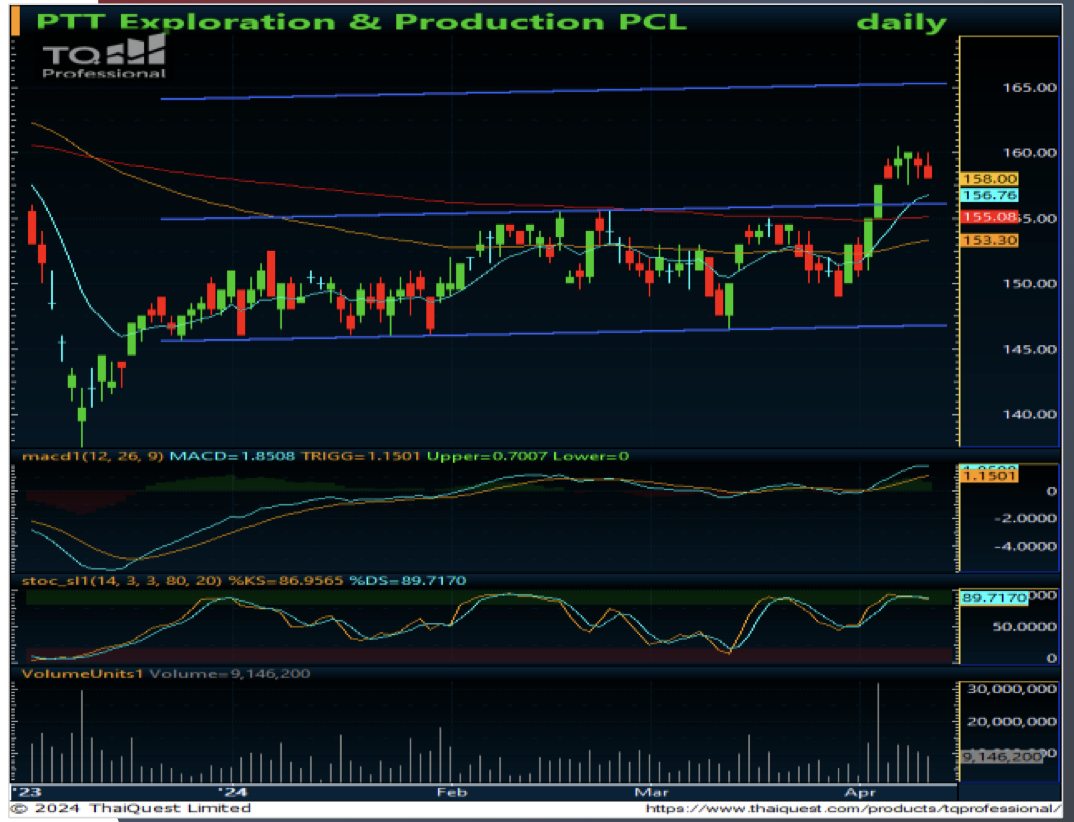Click the "Volume=9,146,200" readout

(229, 674)
